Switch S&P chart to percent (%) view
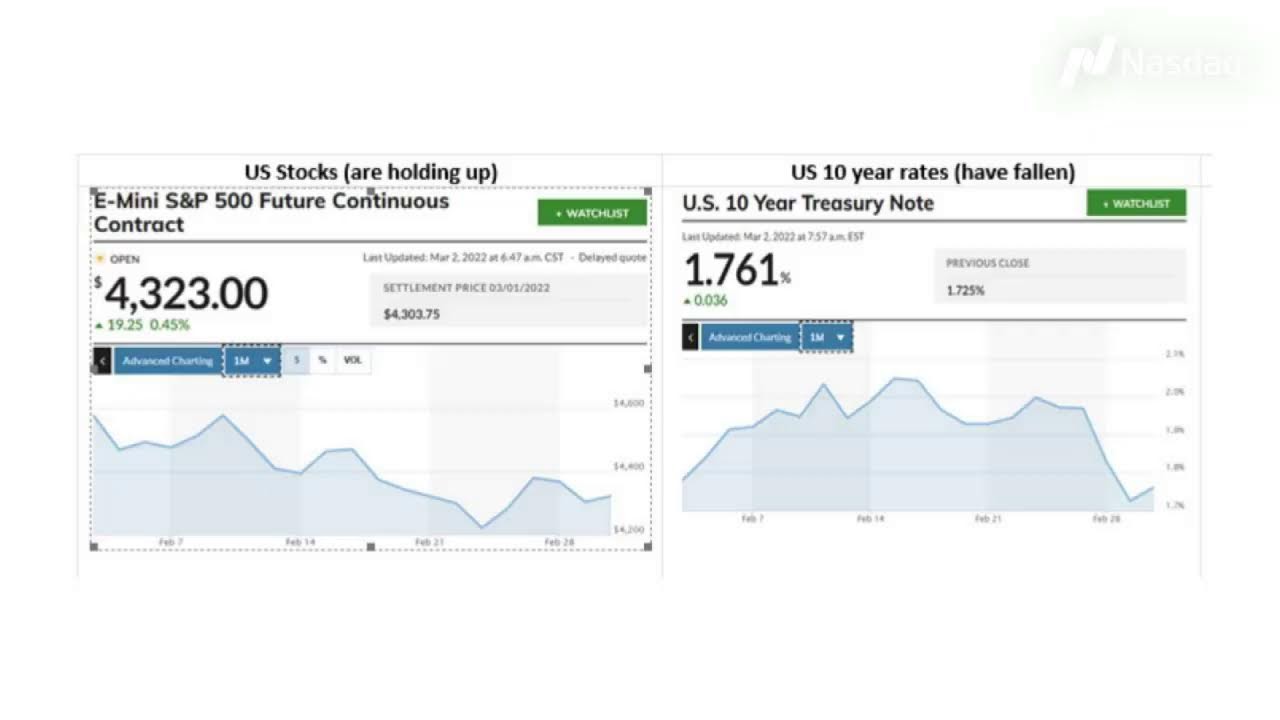Image resolution: width=1280 pixels, height=720 pixels. 322,360
